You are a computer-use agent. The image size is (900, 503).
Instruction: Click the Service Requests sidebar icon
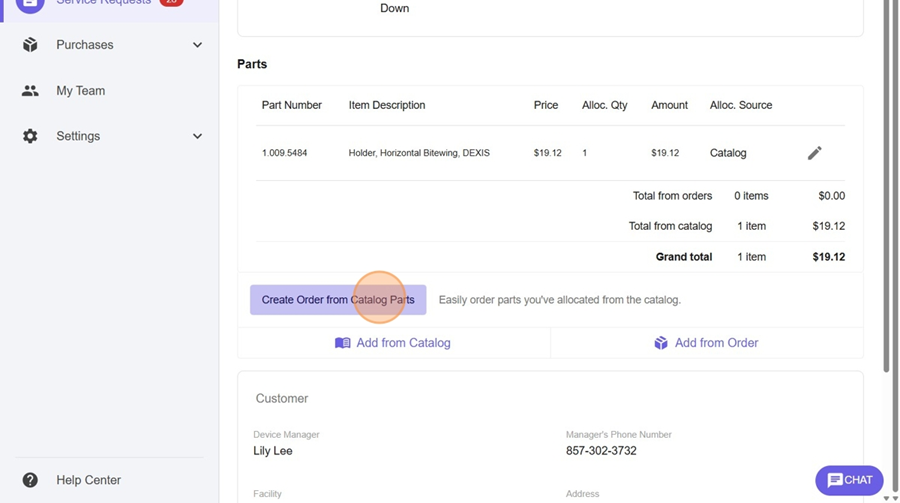[30, 4]
